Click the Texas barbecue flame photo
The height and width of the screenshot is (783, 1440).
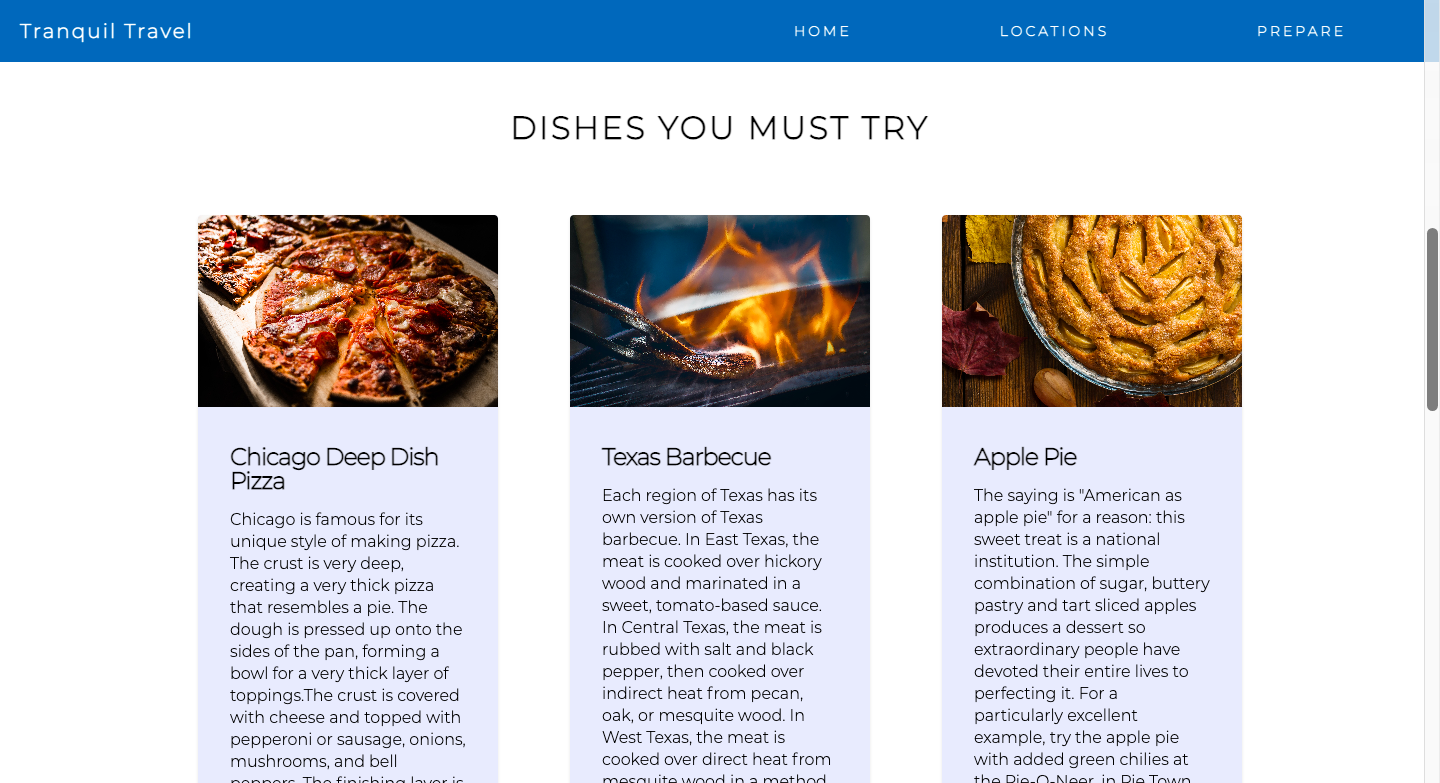[x=720, y=311]
